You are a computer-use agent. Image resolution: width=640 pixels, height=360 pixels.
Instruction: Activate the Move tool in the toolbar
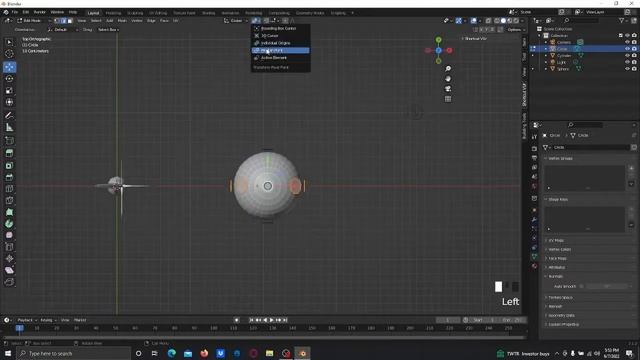click(9, 67)
